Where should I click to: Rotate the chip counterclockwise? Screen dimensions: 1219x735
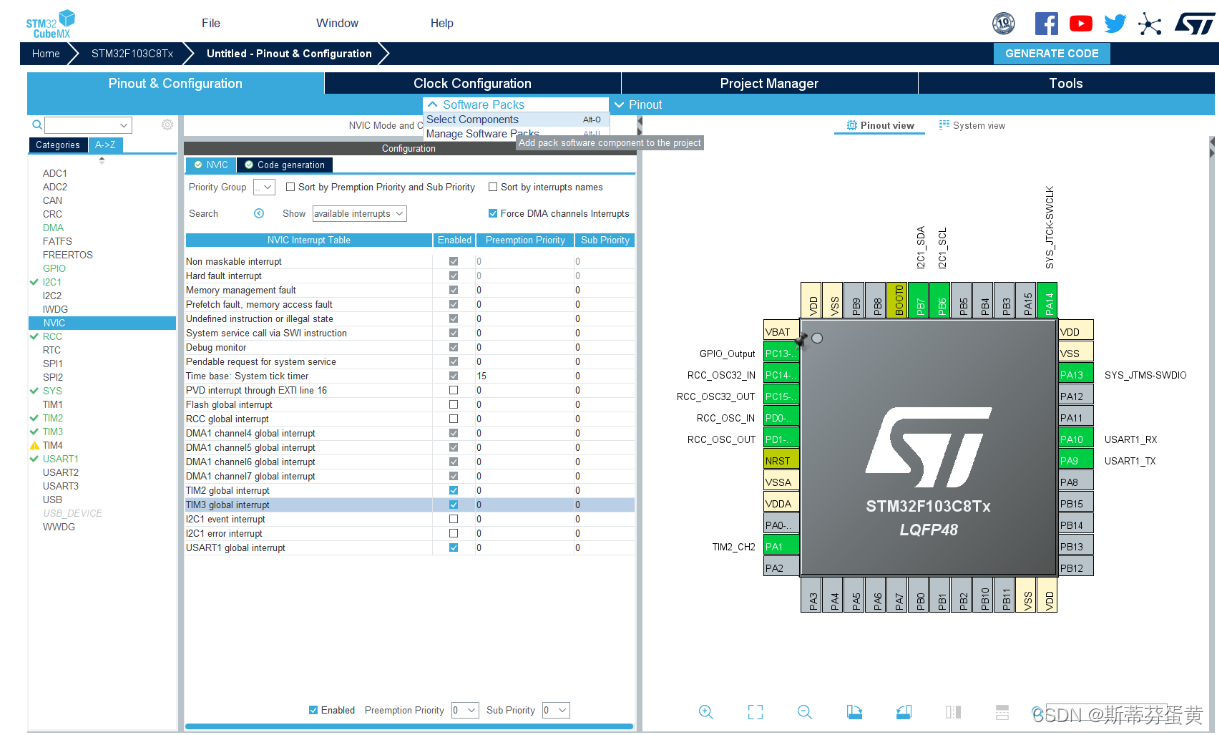point(904,712)
